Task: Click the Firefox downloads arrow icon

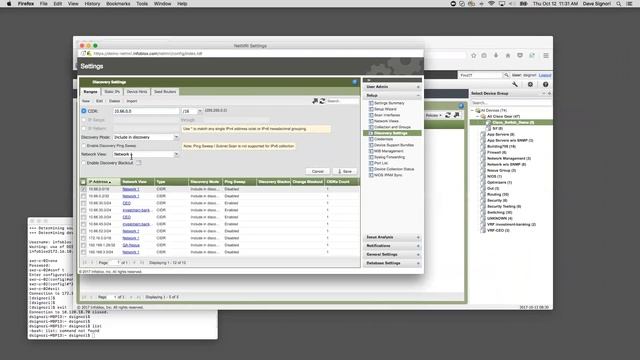Action: pos(496,56)
